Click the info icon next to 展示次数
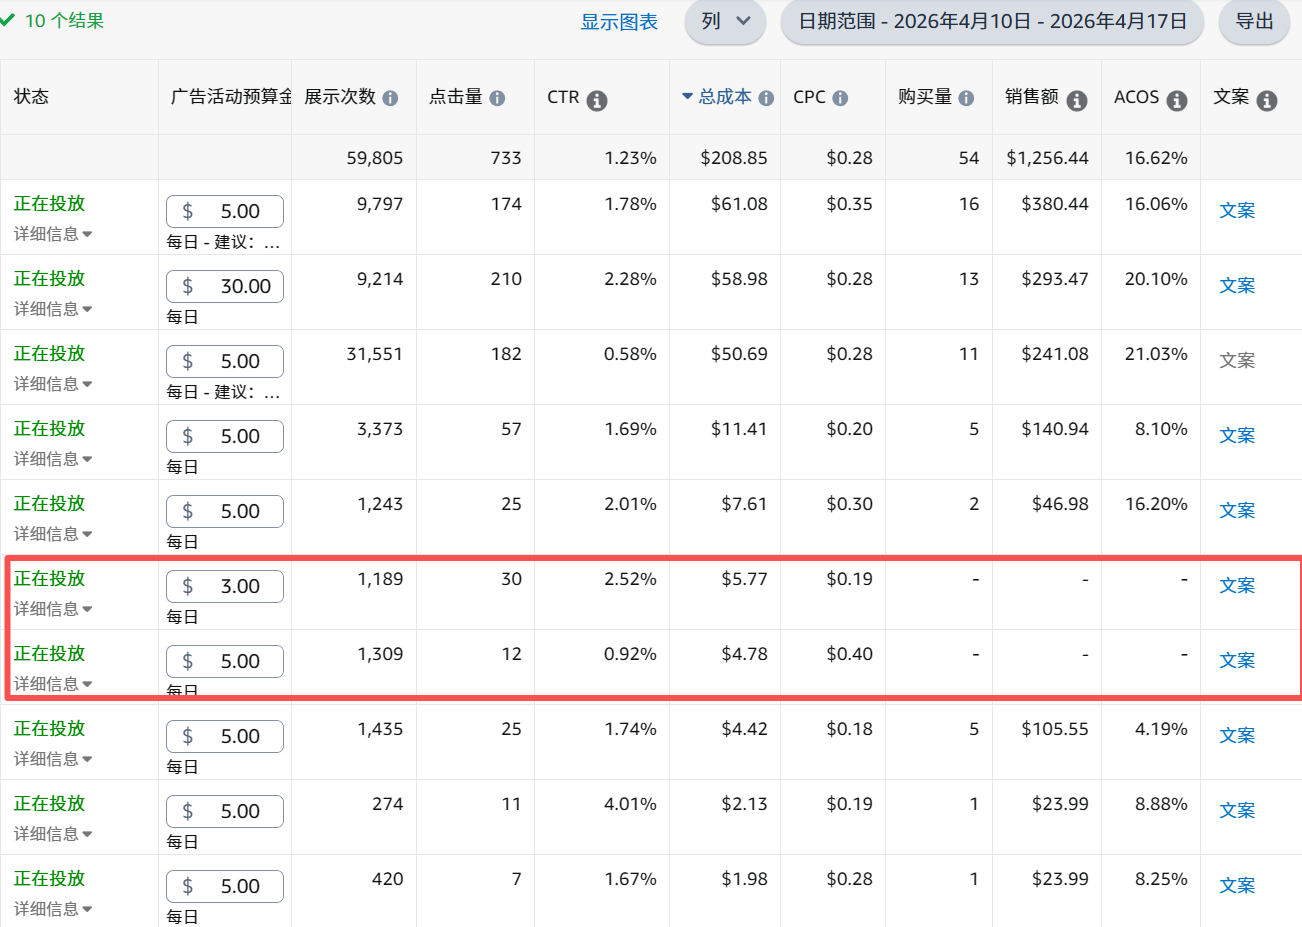Screen dimensions: 1302x927 point(390,98)
